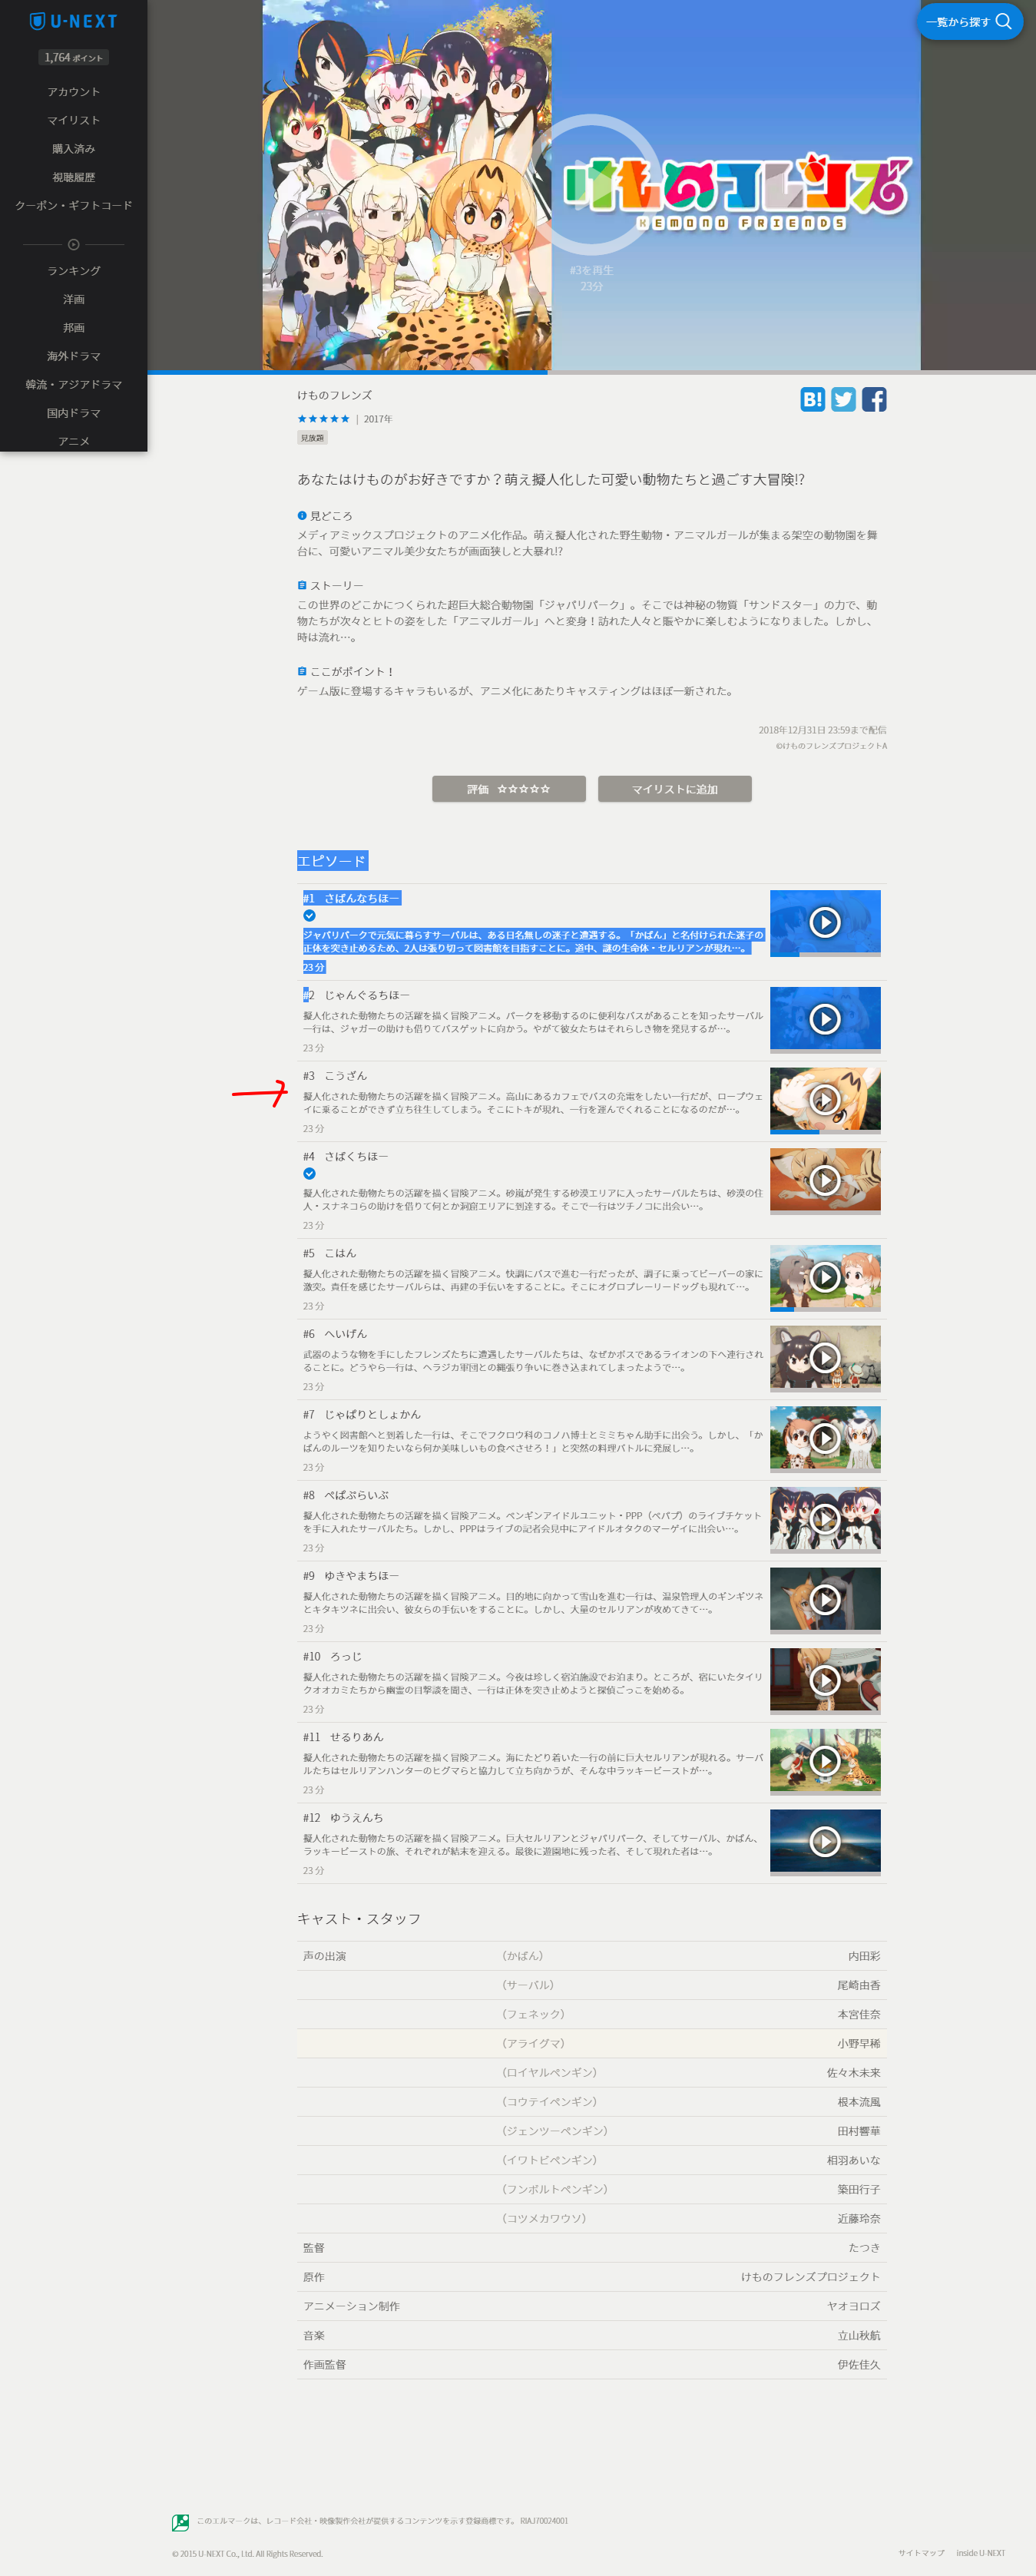Browse アニメ category in sidebar
Screen dimensions: 1036x2576
pos(74,441)
